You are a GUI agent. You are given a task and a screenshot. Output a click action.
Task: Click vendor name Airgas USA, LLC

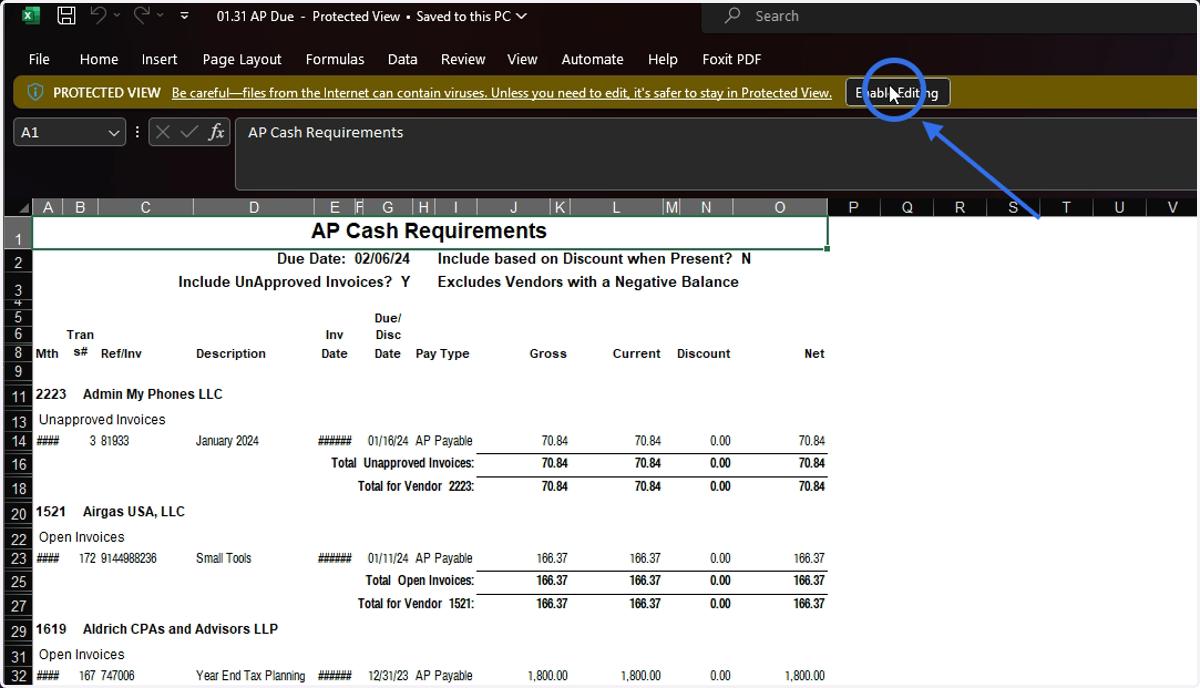pyautogui.click(x=134, y=512)
